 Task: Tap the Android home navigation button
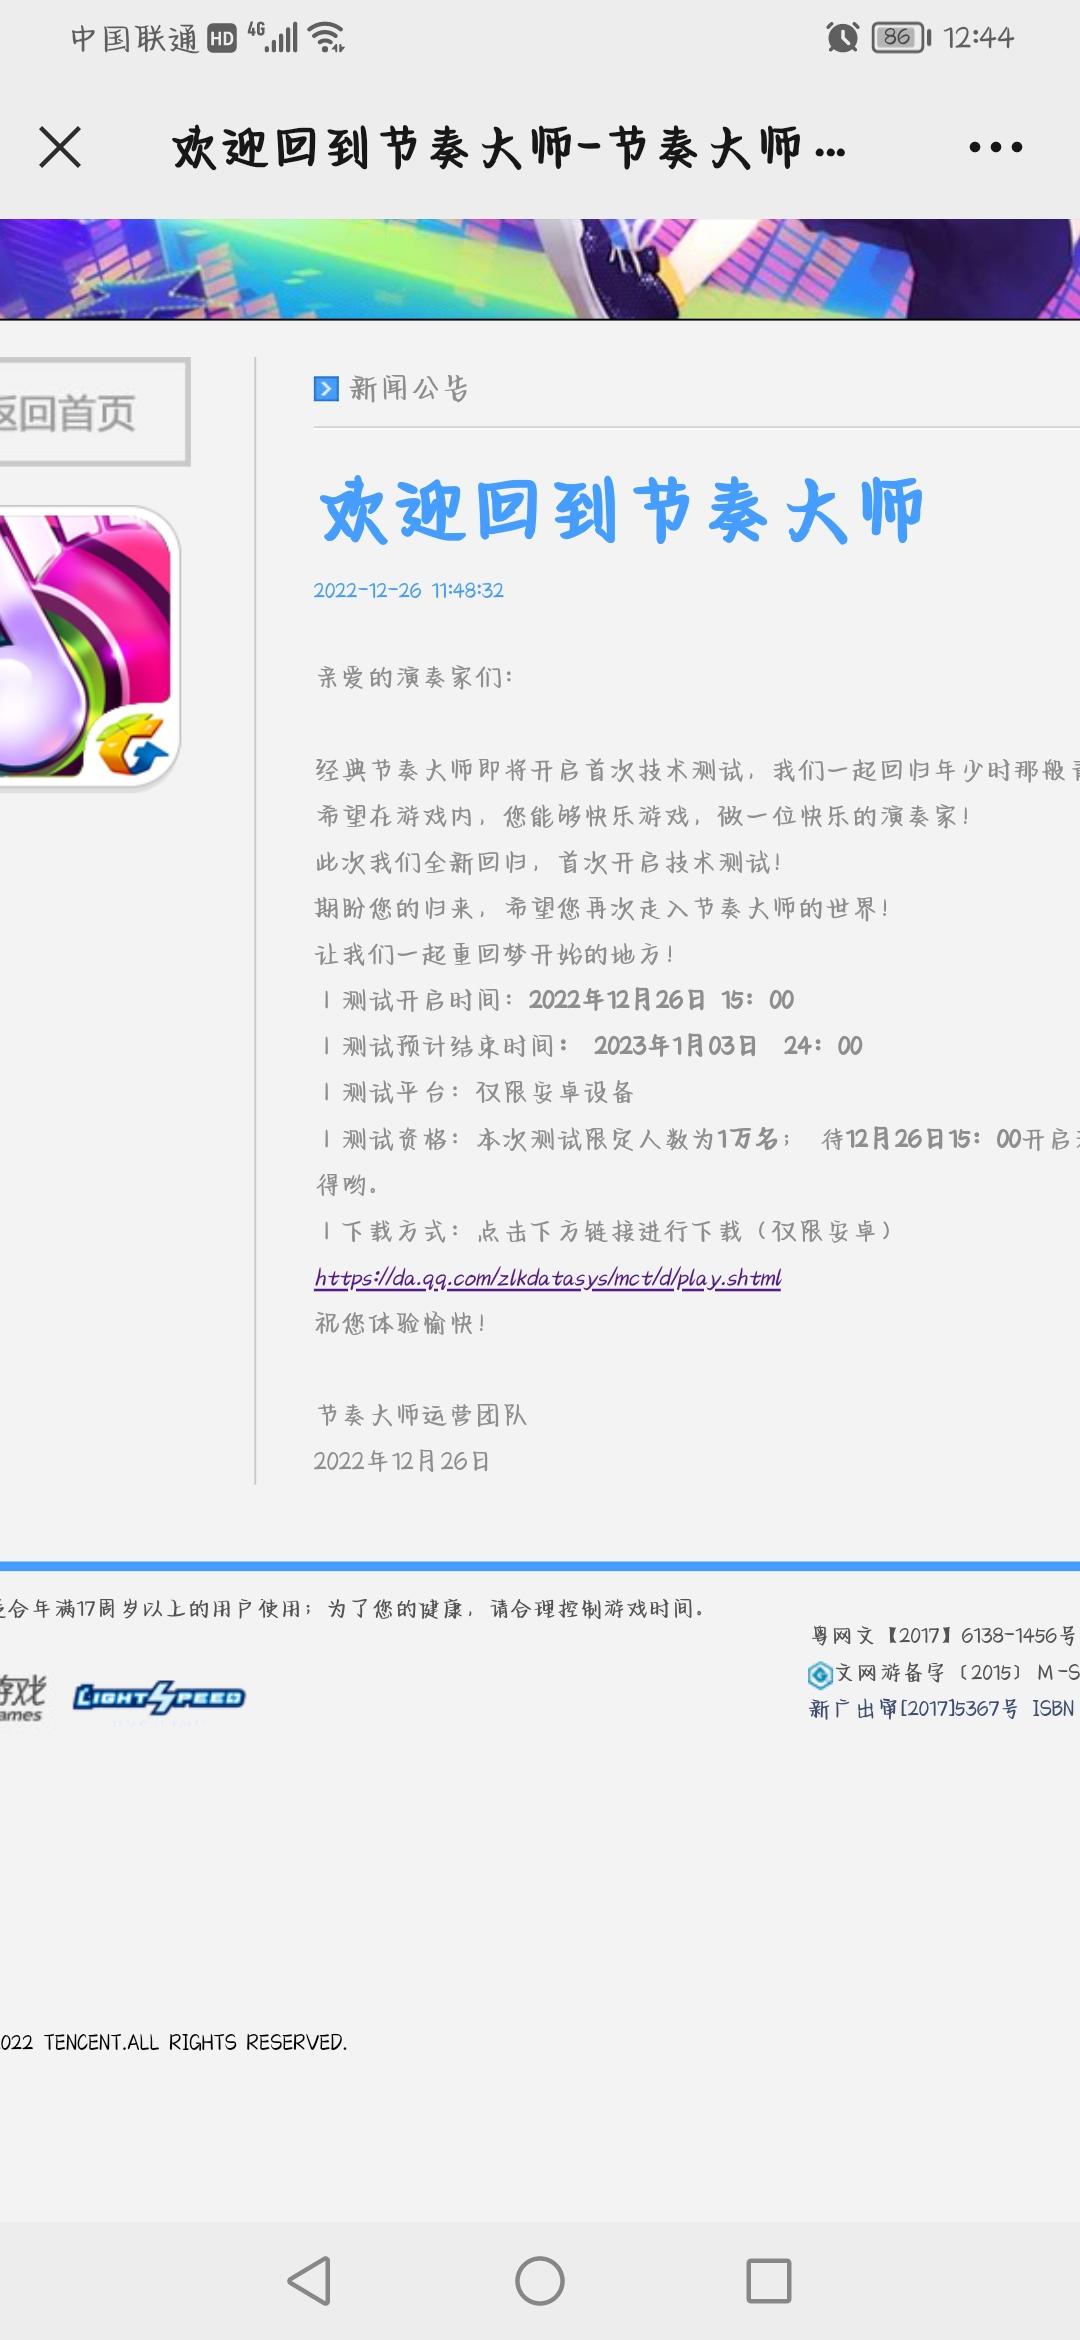pyautogui.click(x=540, y=2281)
